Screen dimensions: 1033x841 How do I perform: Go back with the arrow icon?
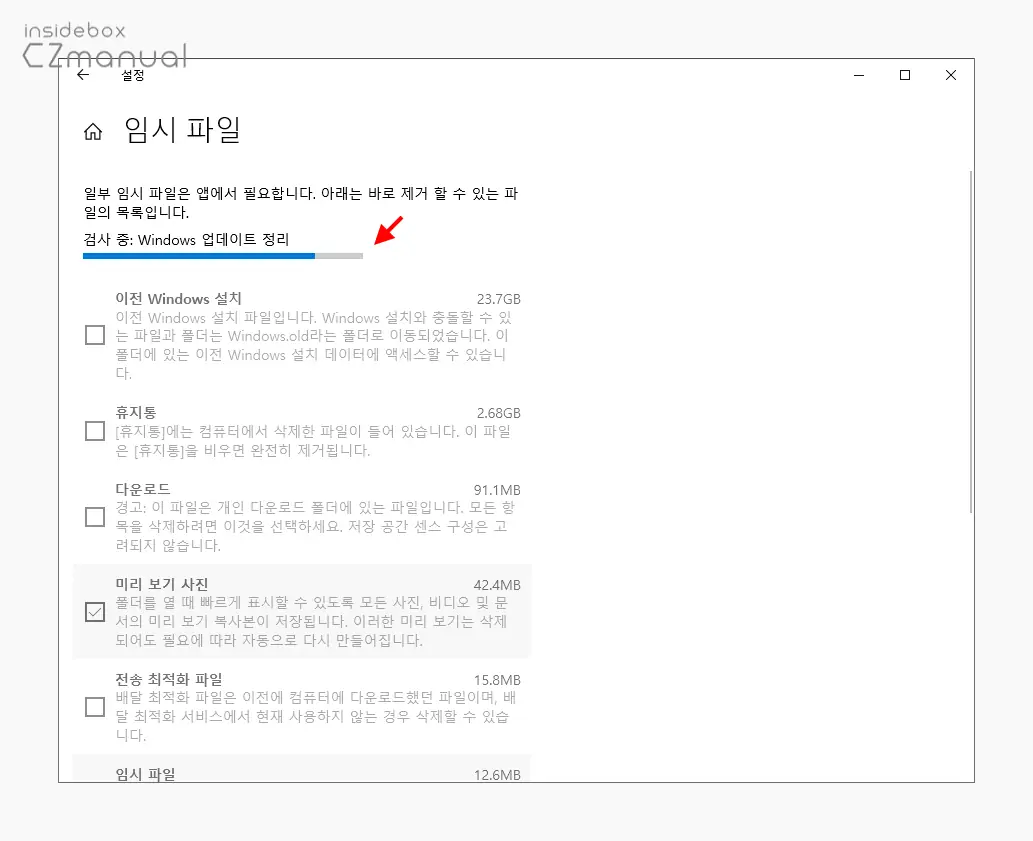[83, 74]
